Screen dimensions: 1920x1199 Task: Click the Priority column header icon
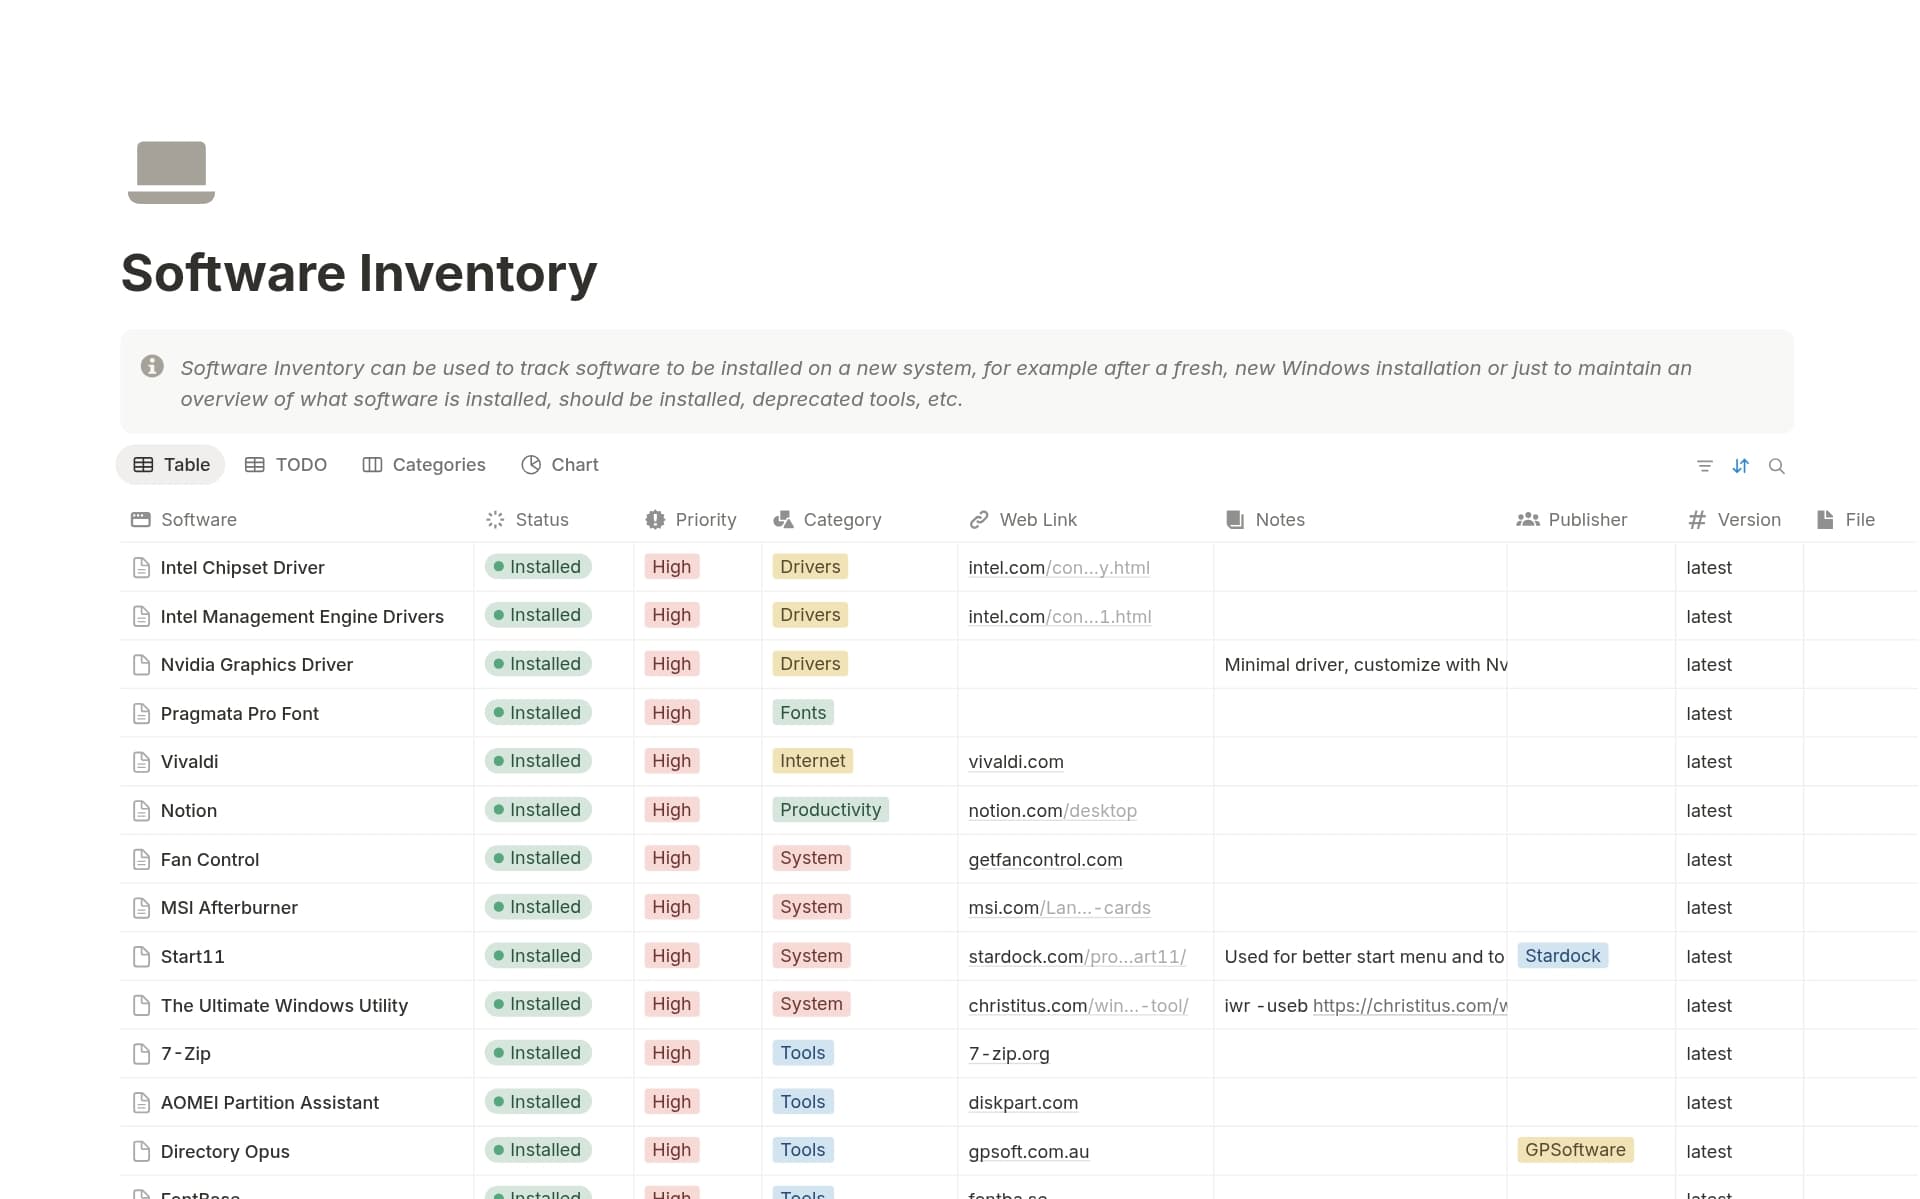[655, 519]
